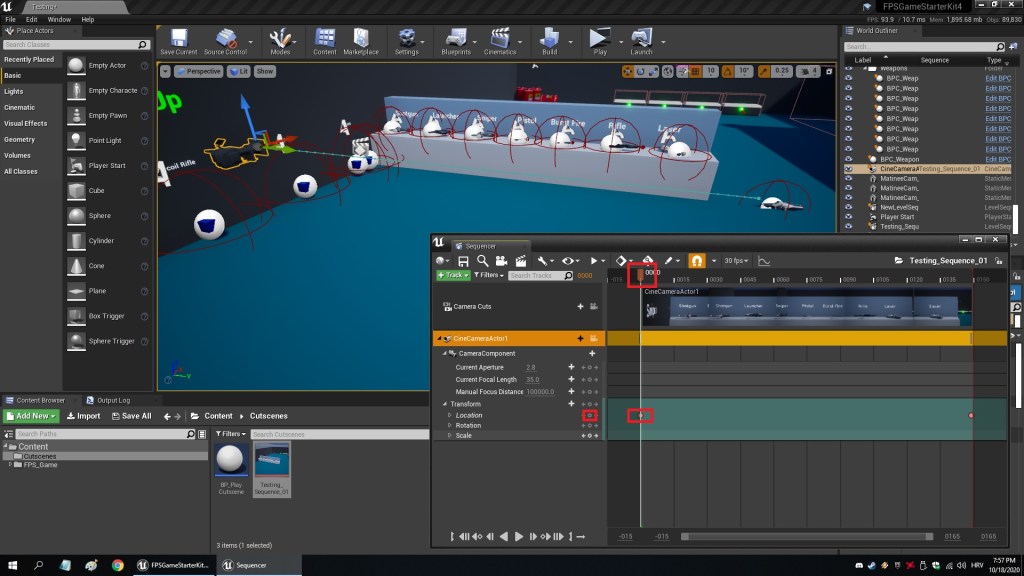Open the Blueprints toolbar menu
Screen dimensions: 1024x576
(456, 40)
